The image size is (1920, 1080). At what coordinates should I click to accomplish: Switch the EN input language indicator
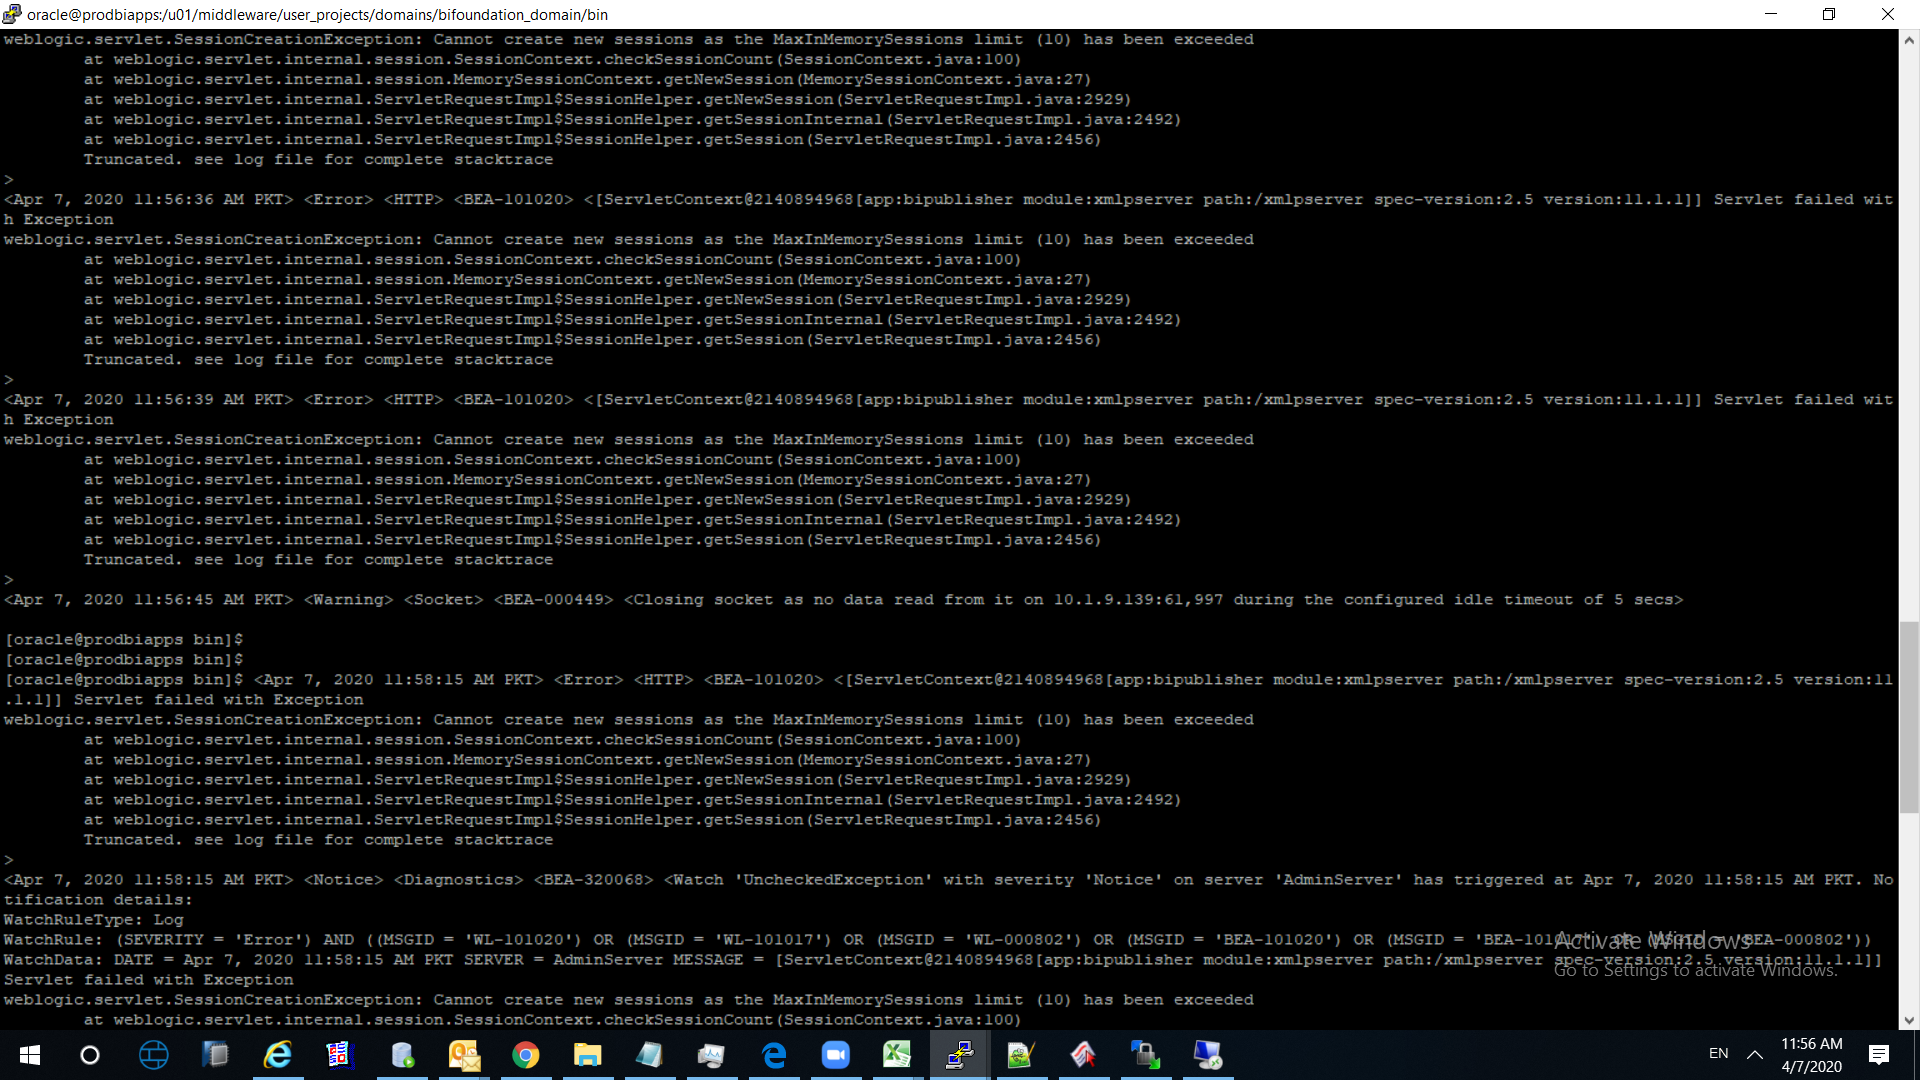[1718, 1054]
